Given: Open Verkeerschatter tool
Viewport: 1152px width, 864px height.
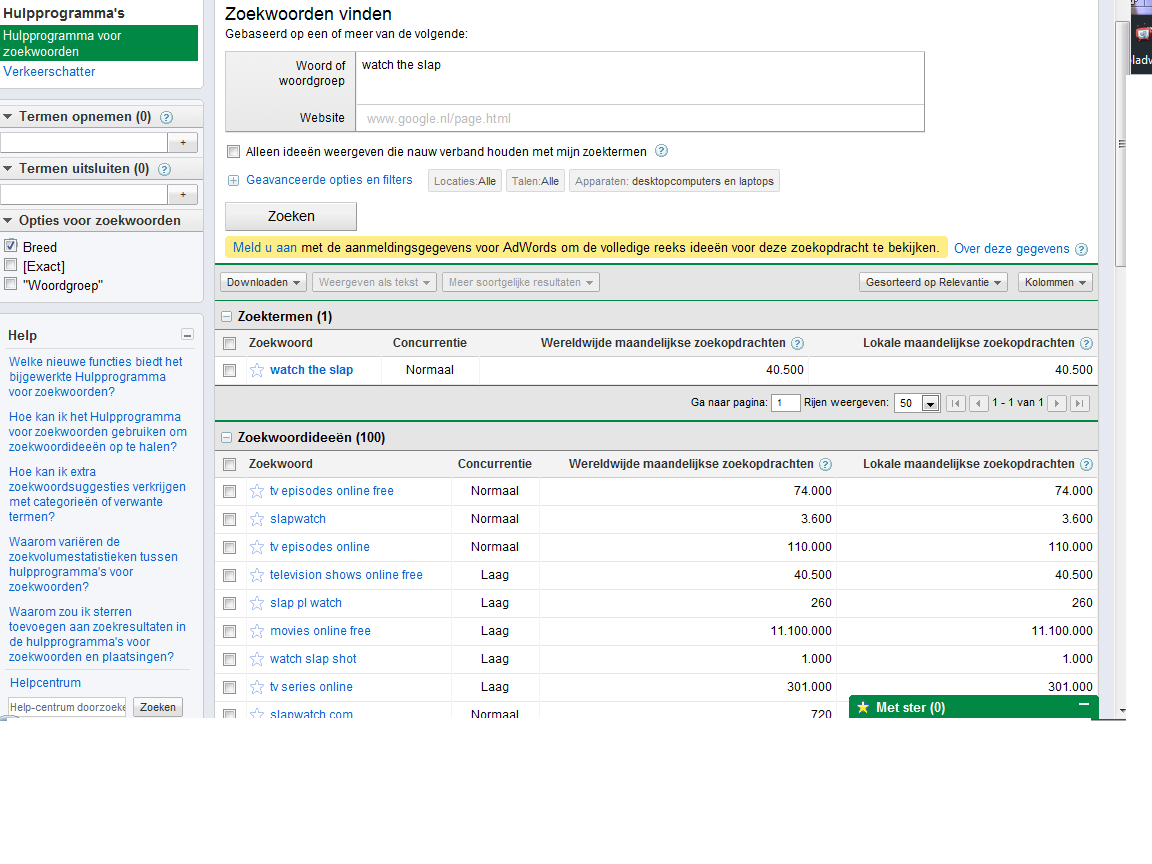Looking at the screenshot, I should coord(49,71).
